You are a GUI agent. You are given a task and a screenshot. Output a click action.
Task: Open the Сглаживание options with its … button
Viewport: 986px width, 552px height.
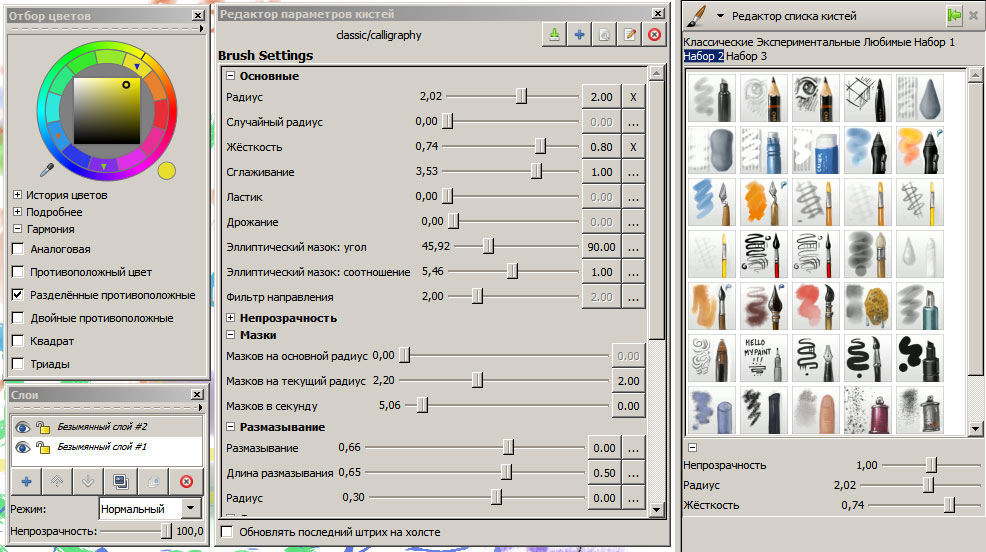tap(632, 172)
